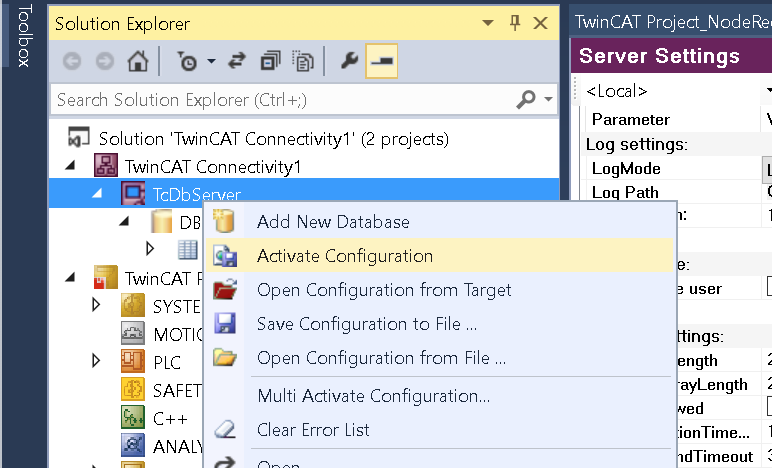Click the database cylinder icon in tree
Image resolution: width=772 pixels, height=468 pixels.
click(x=161, y=221)
